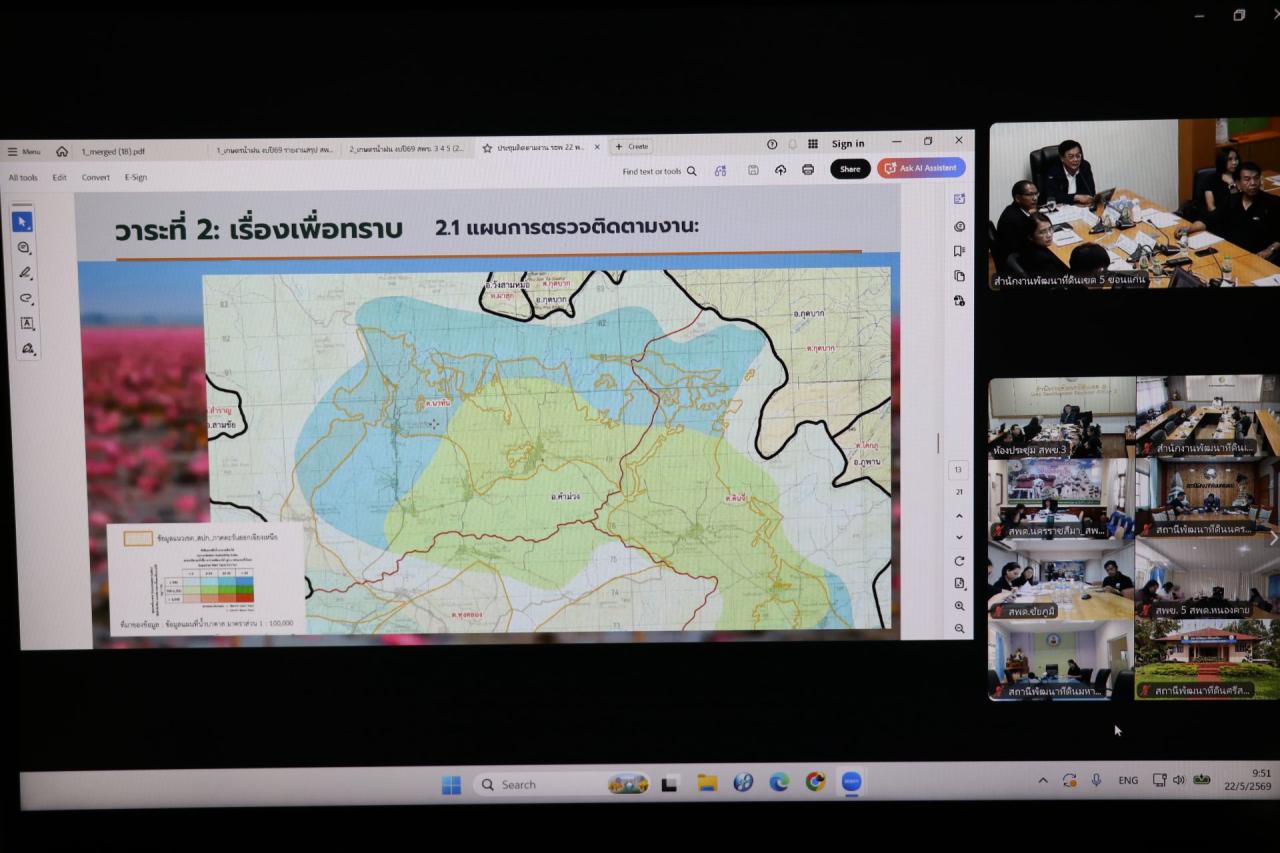Viewport: 1280px width, 853px height.
Task: Open the Acrobat hamburger Menu
Action: [x=25, y=152]
